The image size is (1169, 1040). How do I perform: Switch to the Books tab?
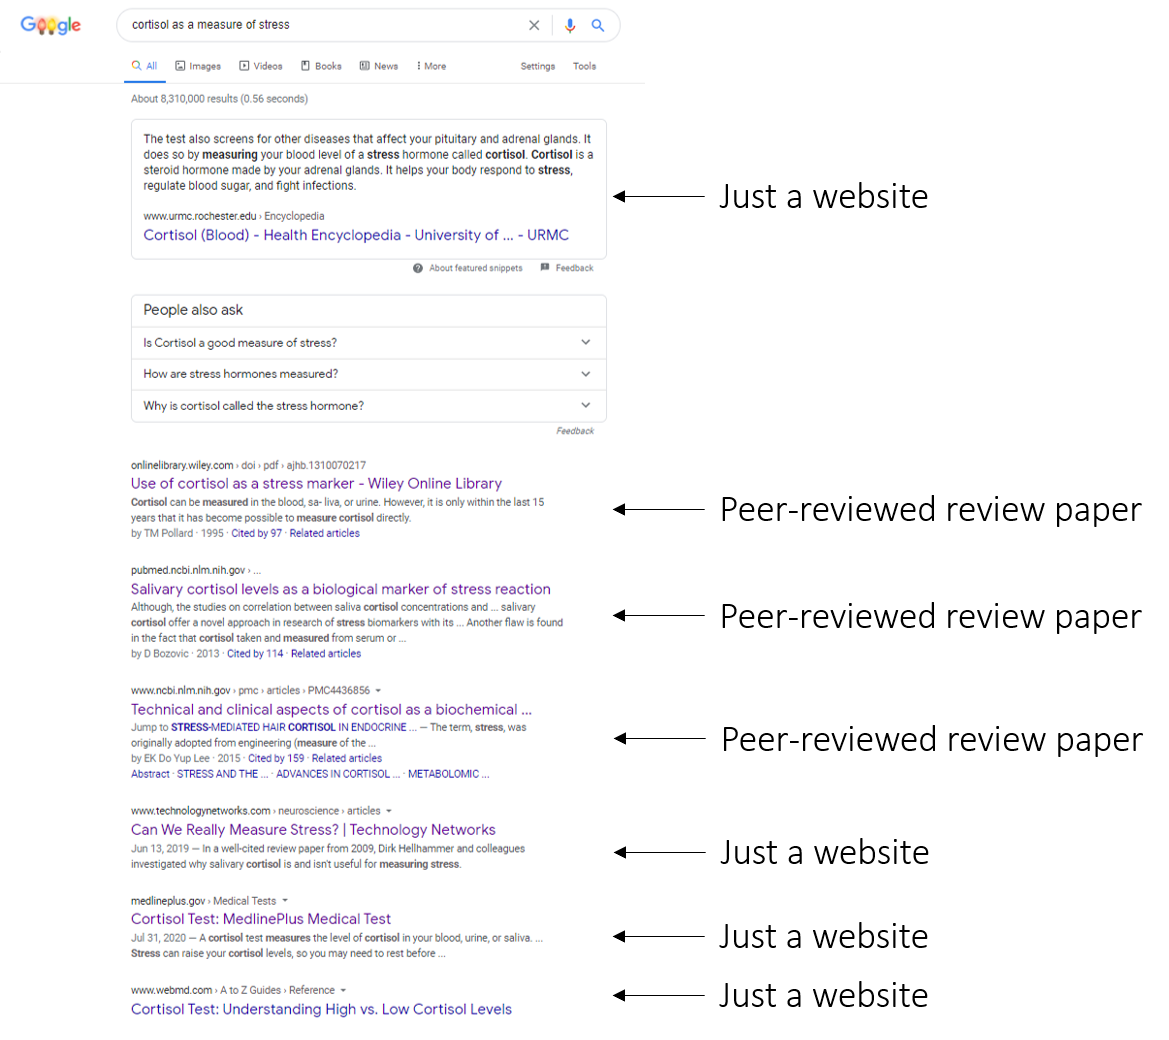click(321, 66)
